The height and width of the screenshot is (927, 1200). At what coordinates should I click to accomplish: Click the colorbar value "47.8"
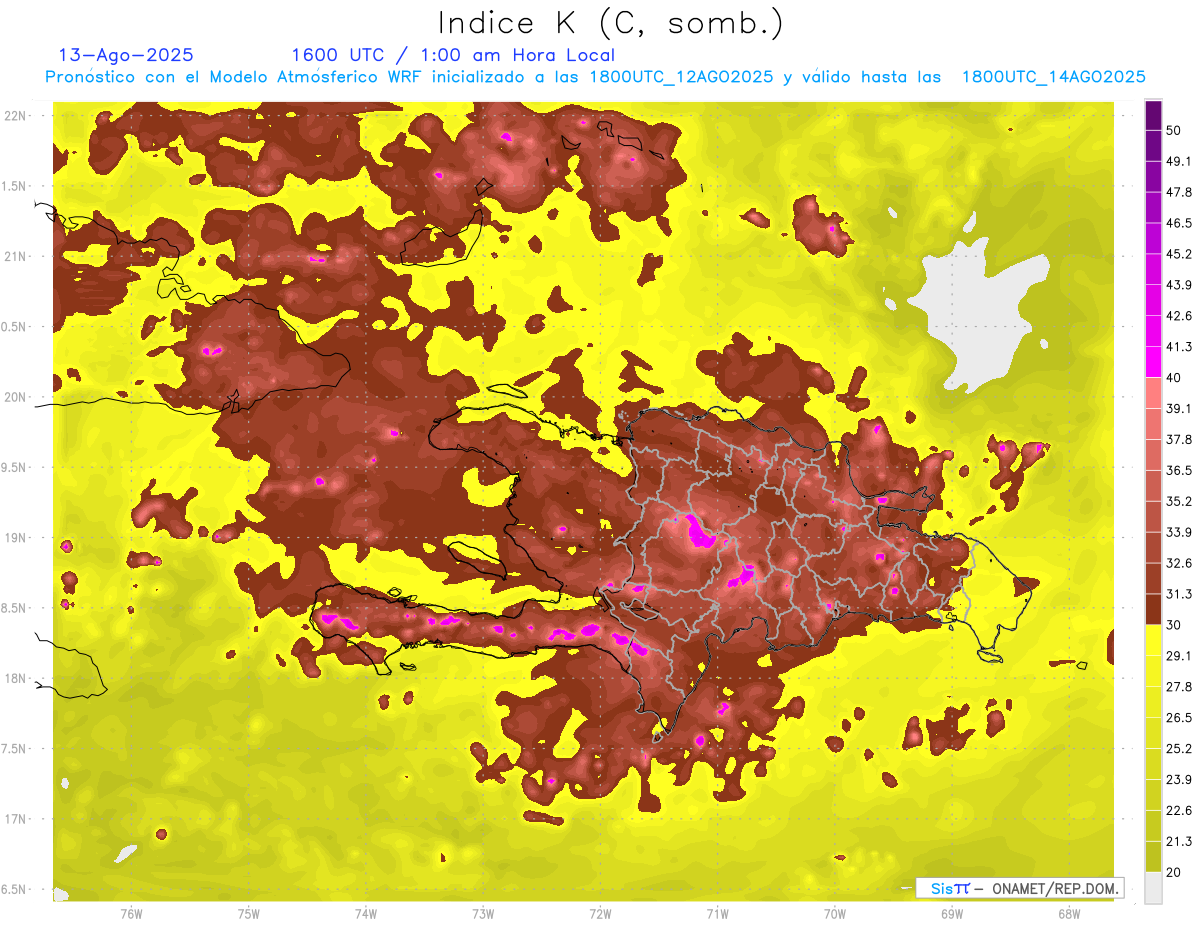click(1179, 192)
